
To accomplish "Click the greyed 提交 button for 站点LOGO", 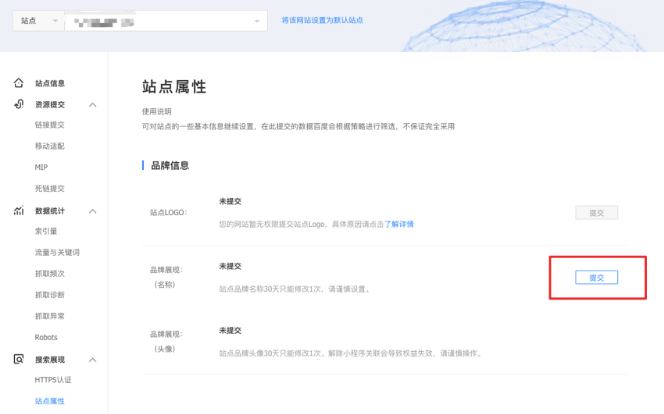I will click(596, 212).
